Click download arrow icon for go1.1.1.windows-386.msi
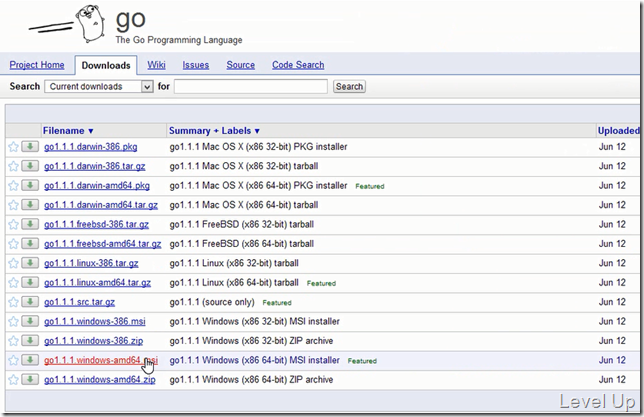644x417 pixels. click(30, 321)
